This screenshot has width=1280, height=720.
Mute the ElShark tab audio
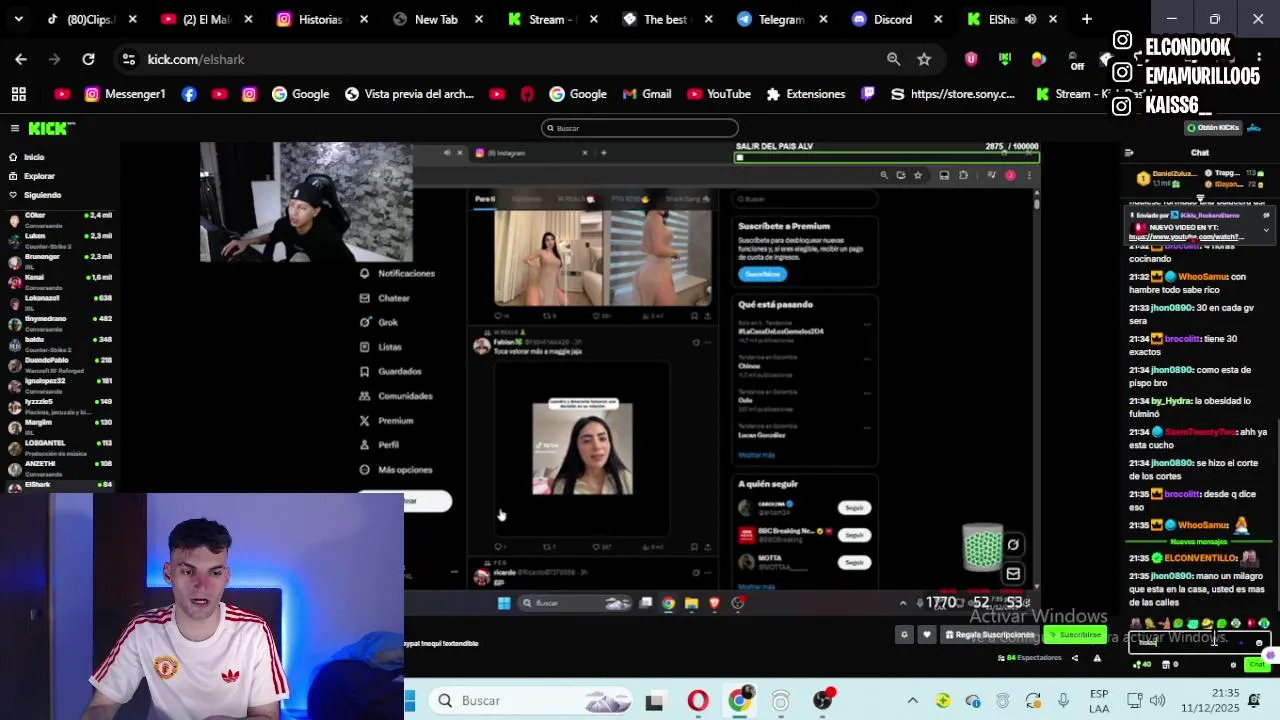pos(1030,19)
